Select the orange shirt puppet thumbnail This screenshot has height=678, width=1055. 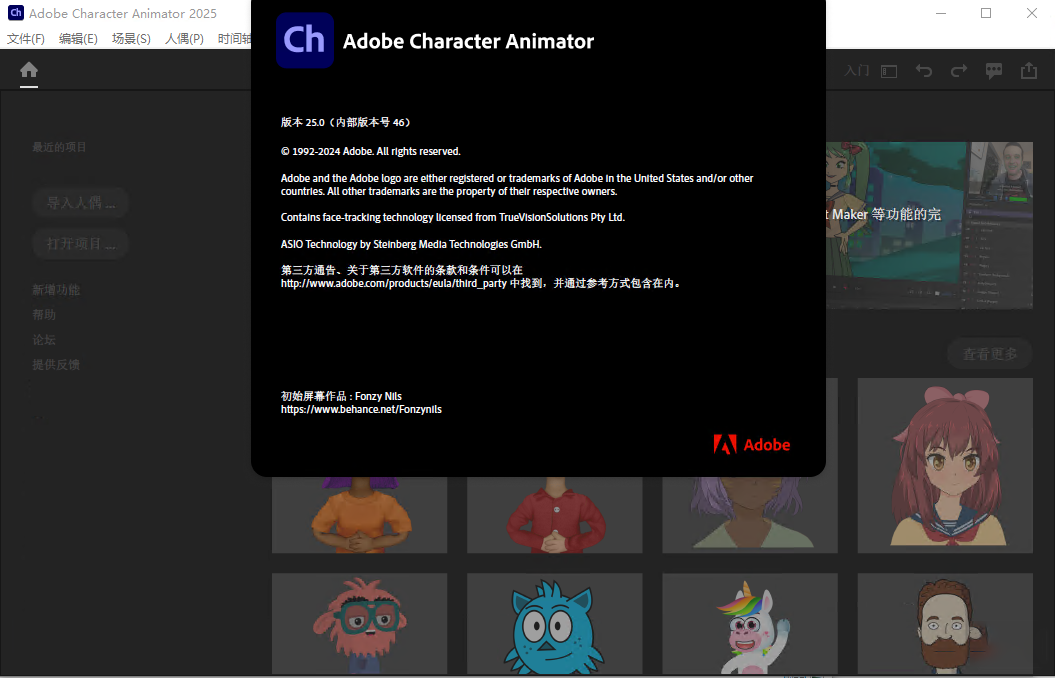(x=359, y=515)
